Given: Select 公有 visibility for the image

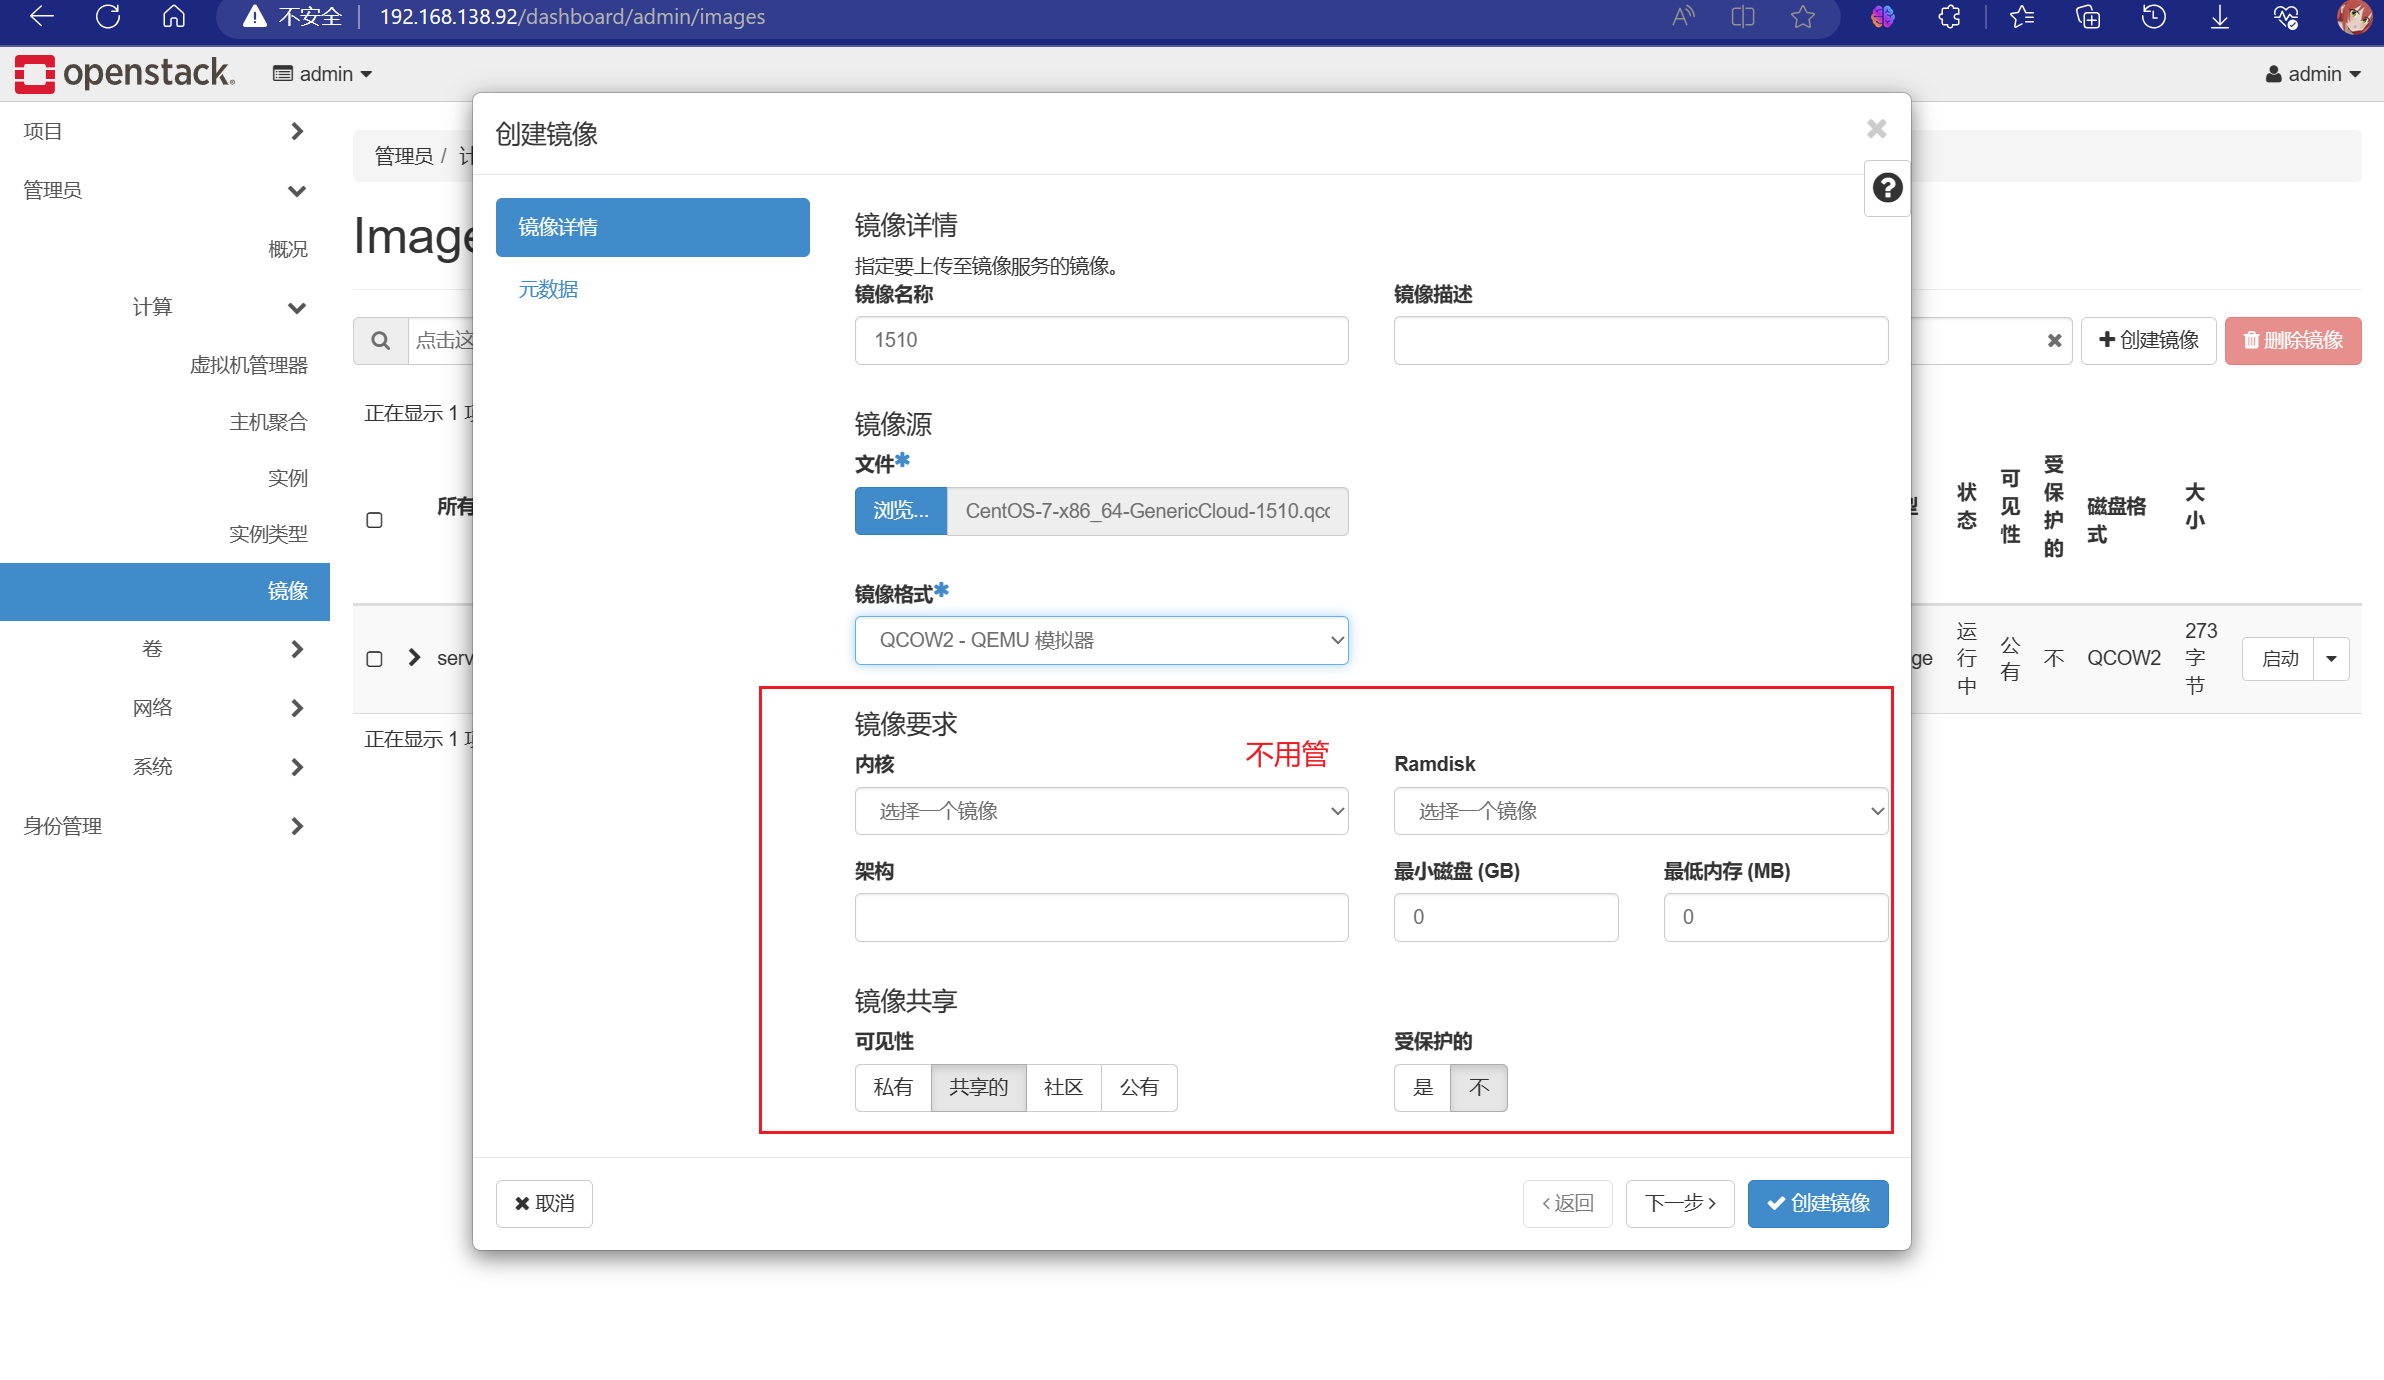Looking at the screenshot, I should pos(1139,1087).
